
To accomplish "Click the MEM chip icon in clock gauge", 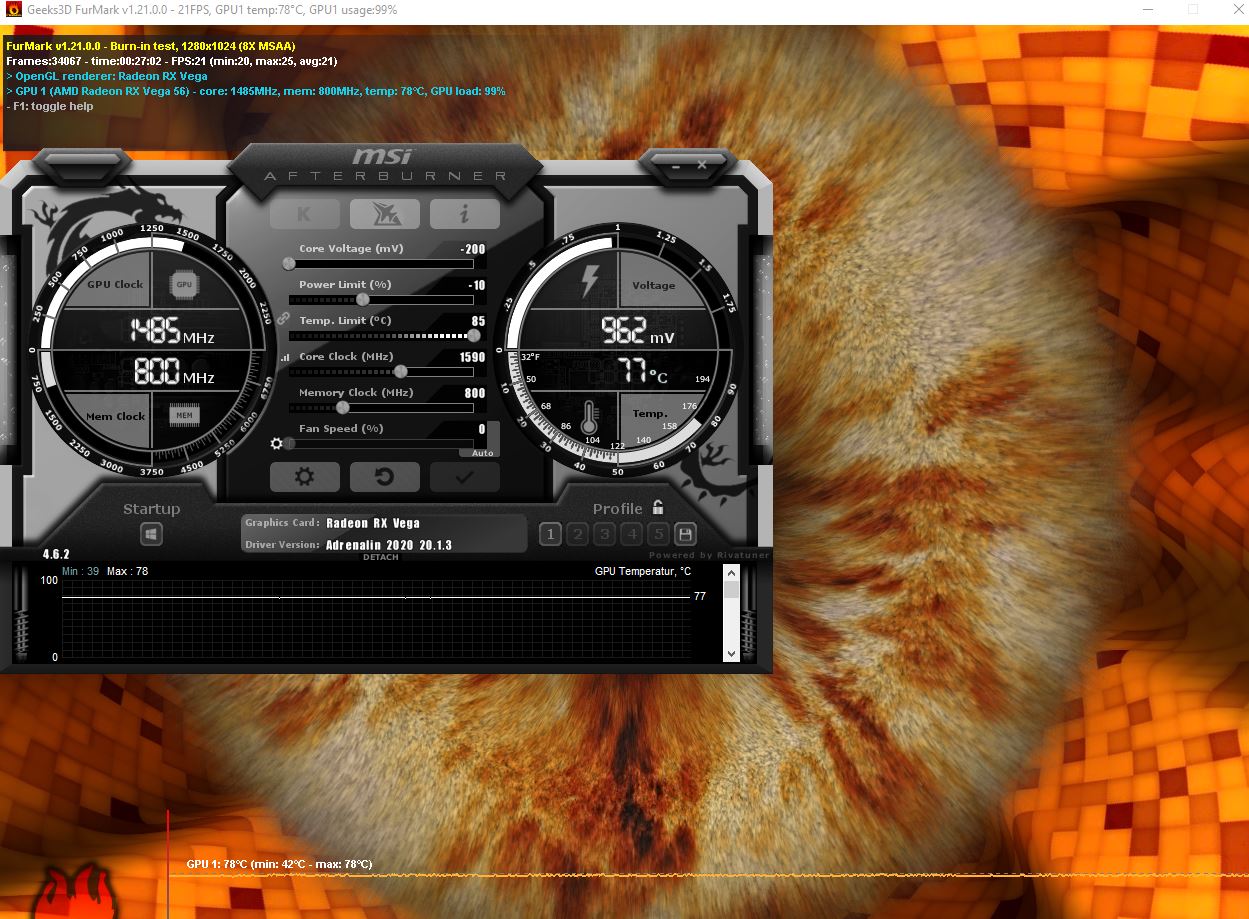I will [x=184, y=415].
